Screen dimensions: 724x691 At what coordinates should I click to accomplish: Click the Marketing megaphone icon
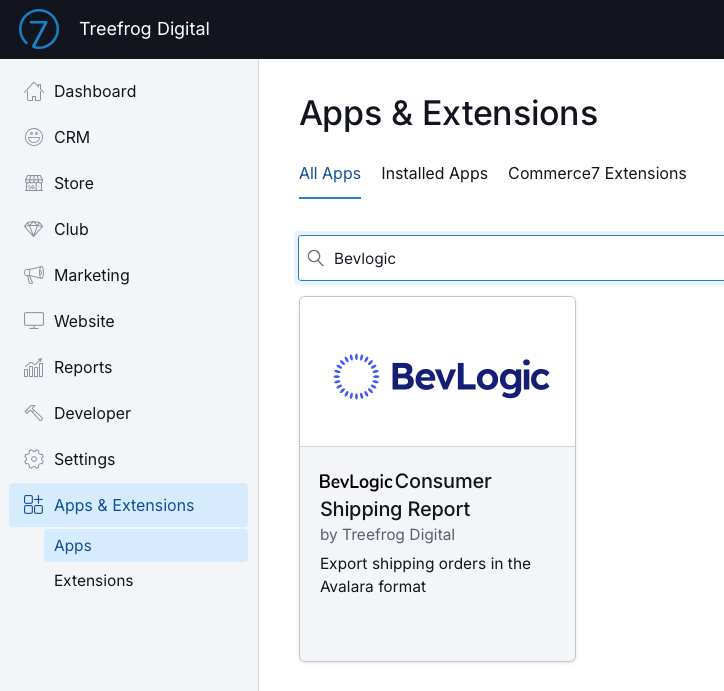tap(34, 275)
